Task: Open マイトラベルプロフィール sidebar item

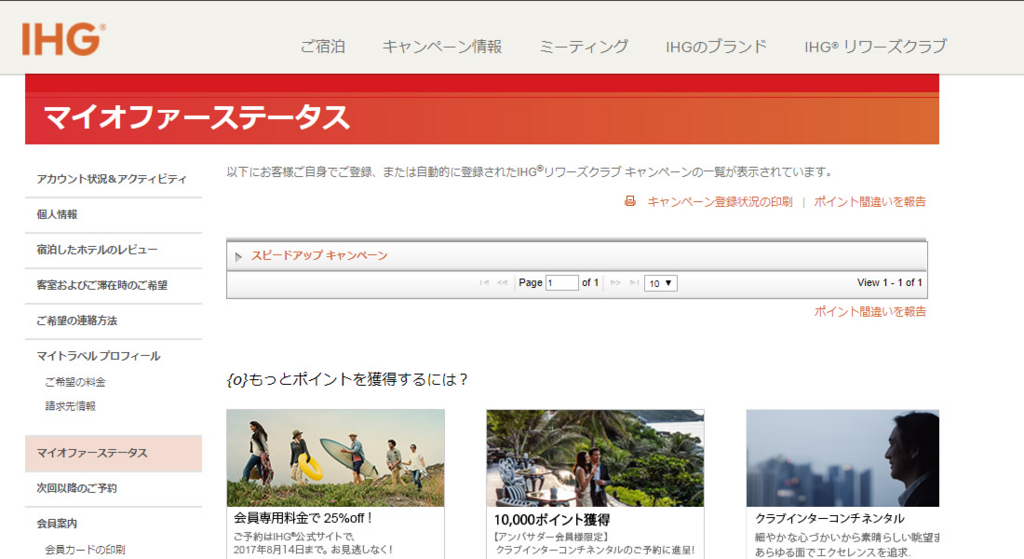Action: point(98,356)
